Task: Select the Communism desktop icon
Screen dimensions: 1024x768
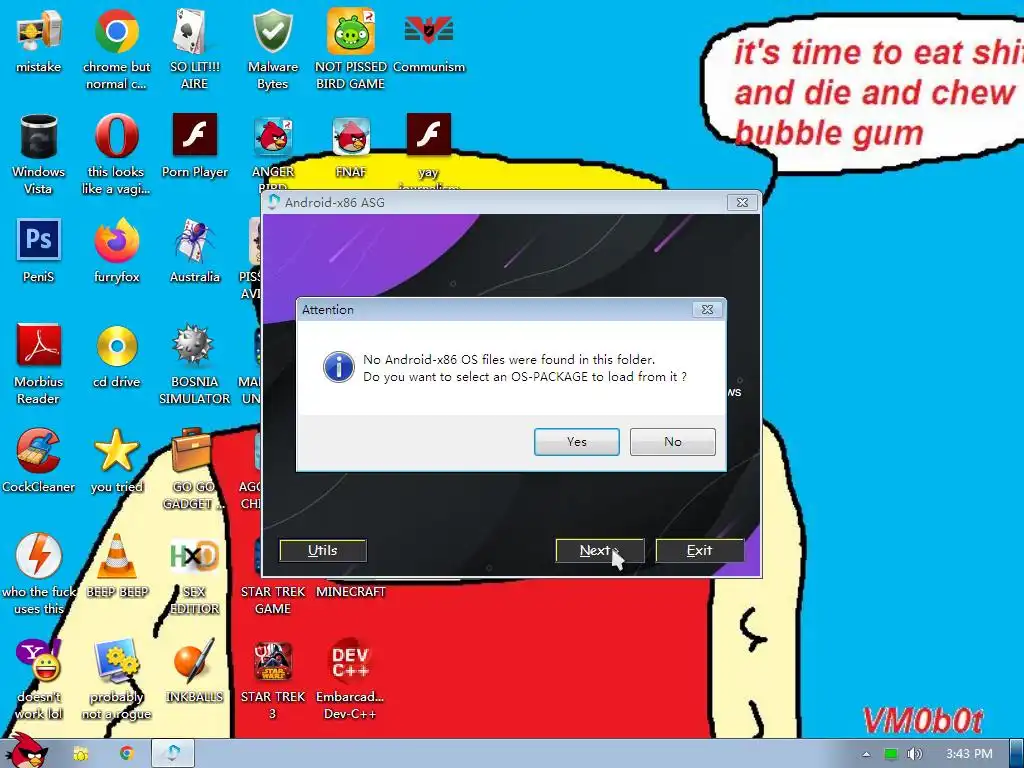Action: pyautogui.click(x=428, y=41)
